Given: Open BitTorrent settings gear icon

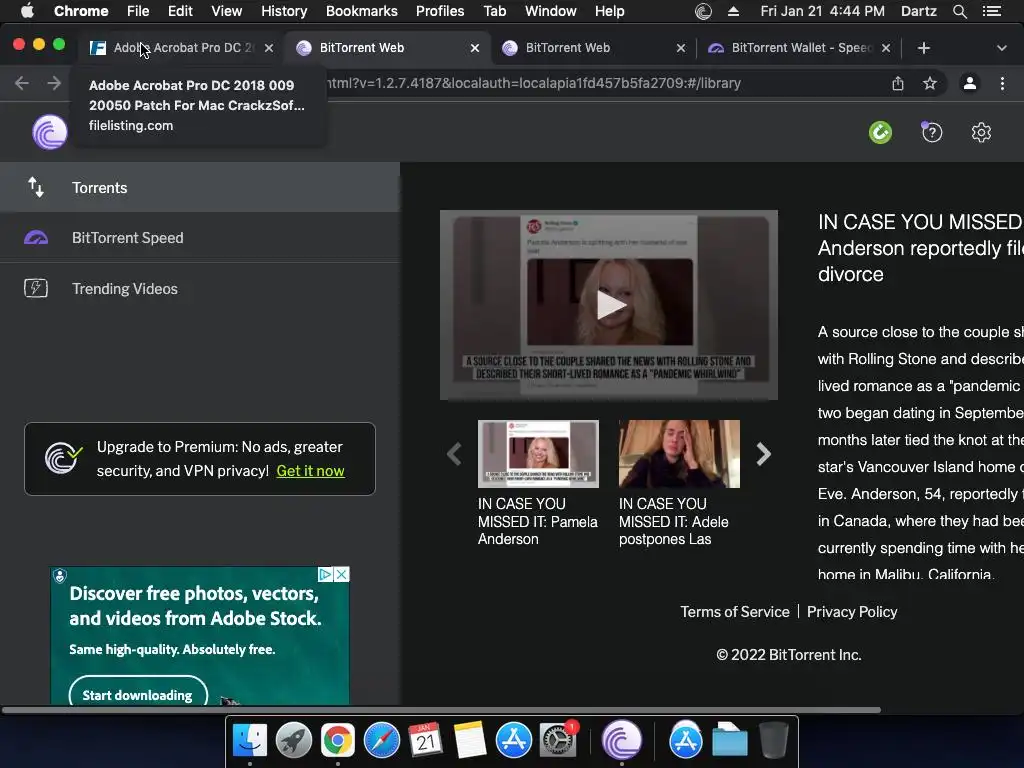Looking at the screenshot, I should (x=981, y=133).
